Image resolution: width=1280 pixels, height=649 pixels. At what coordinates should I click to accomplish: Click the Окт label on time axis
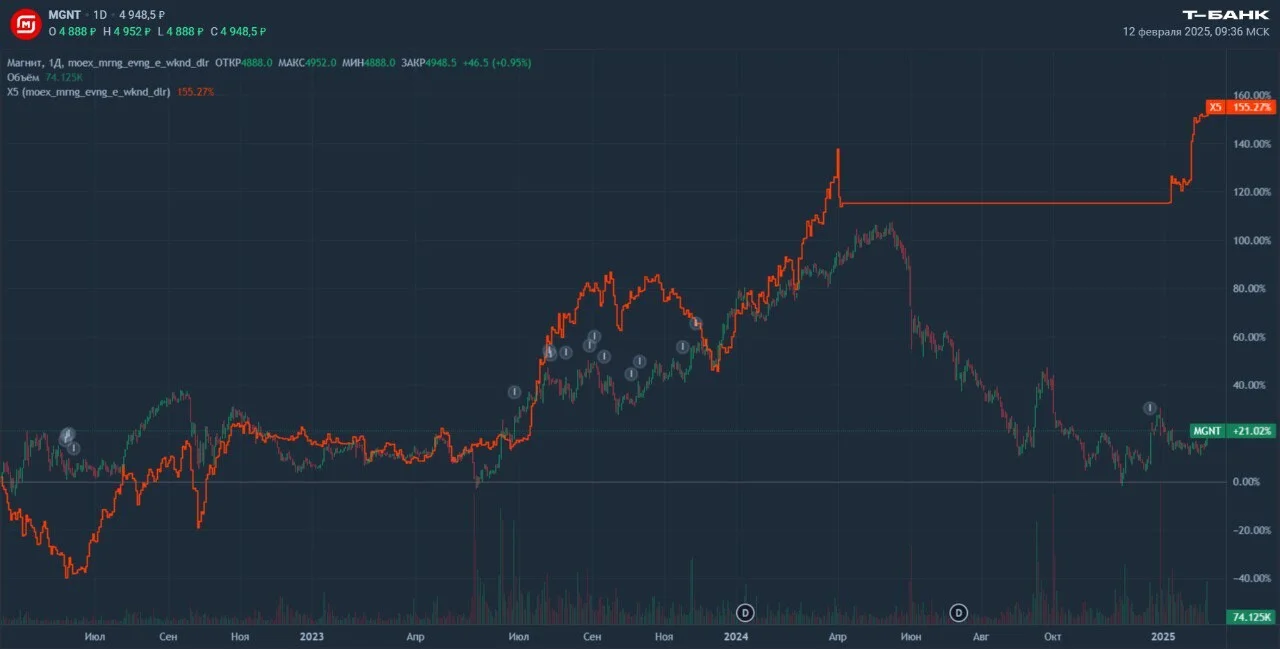click(x=1052, y=636)
